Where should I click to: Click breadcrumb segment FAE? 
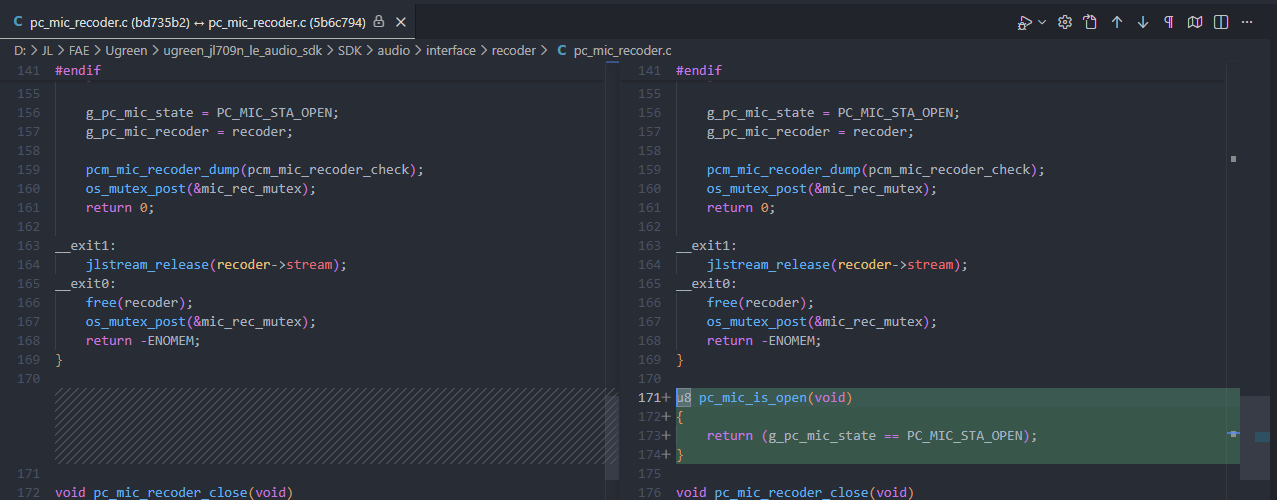click(x=79, y=50)
